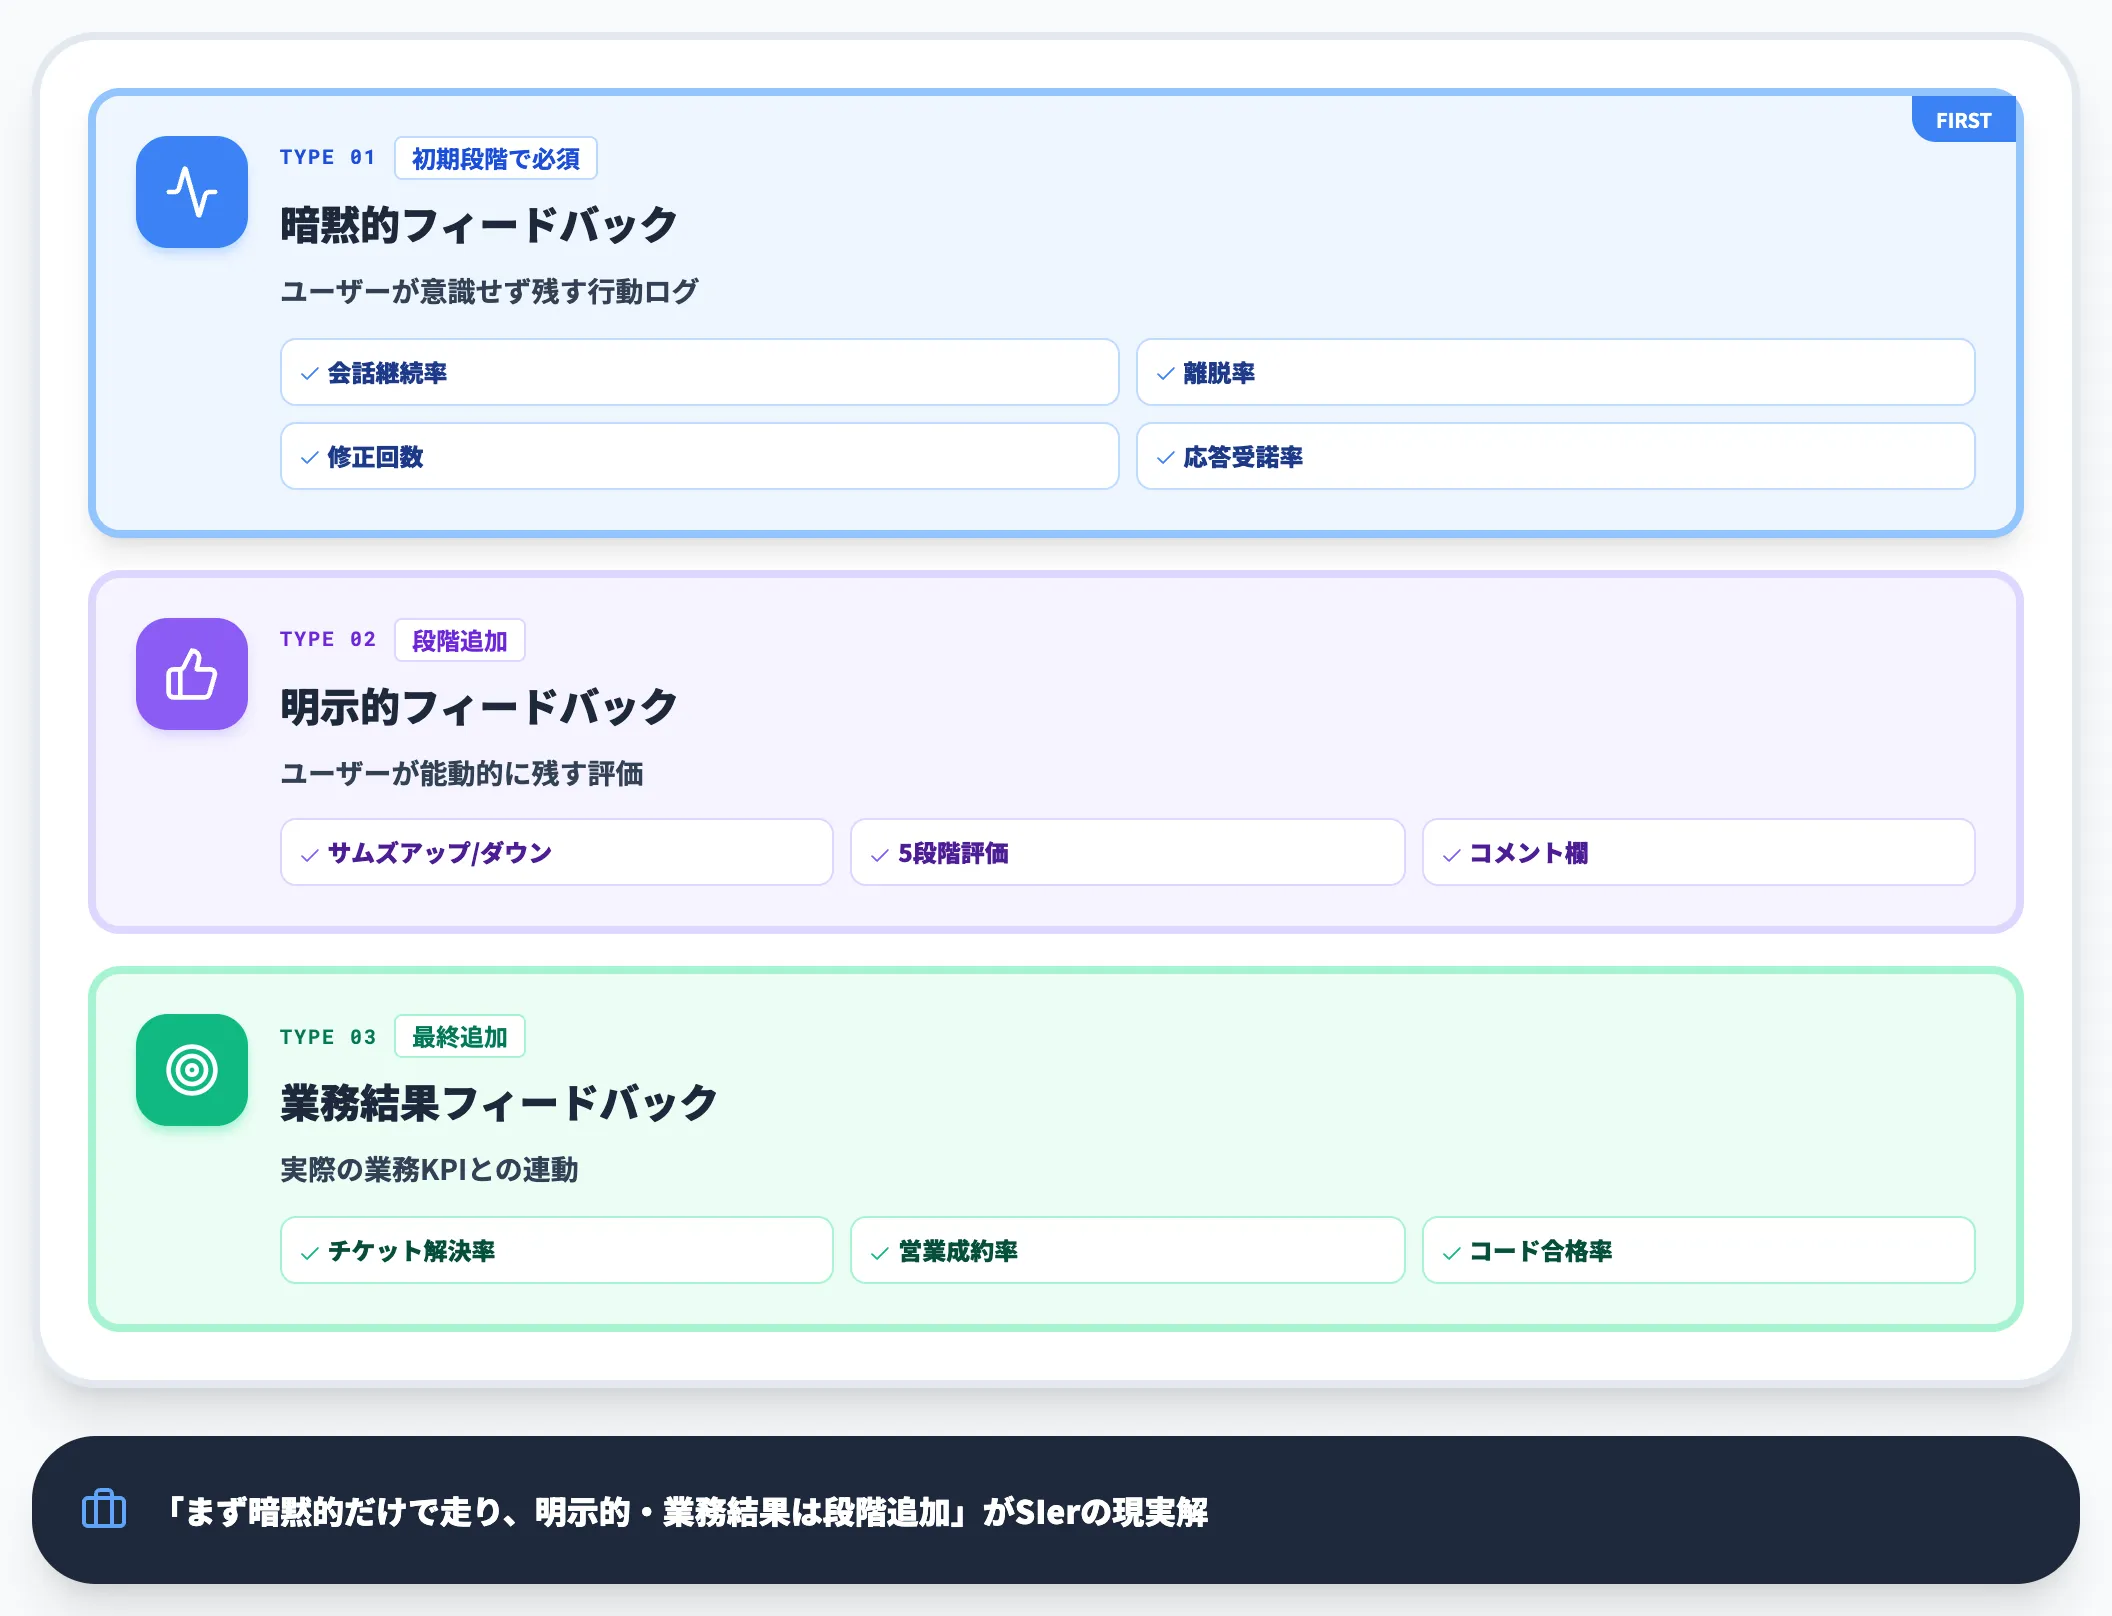
Task: Click the FIRST corner badge
Action: [x=1964, y=120]
